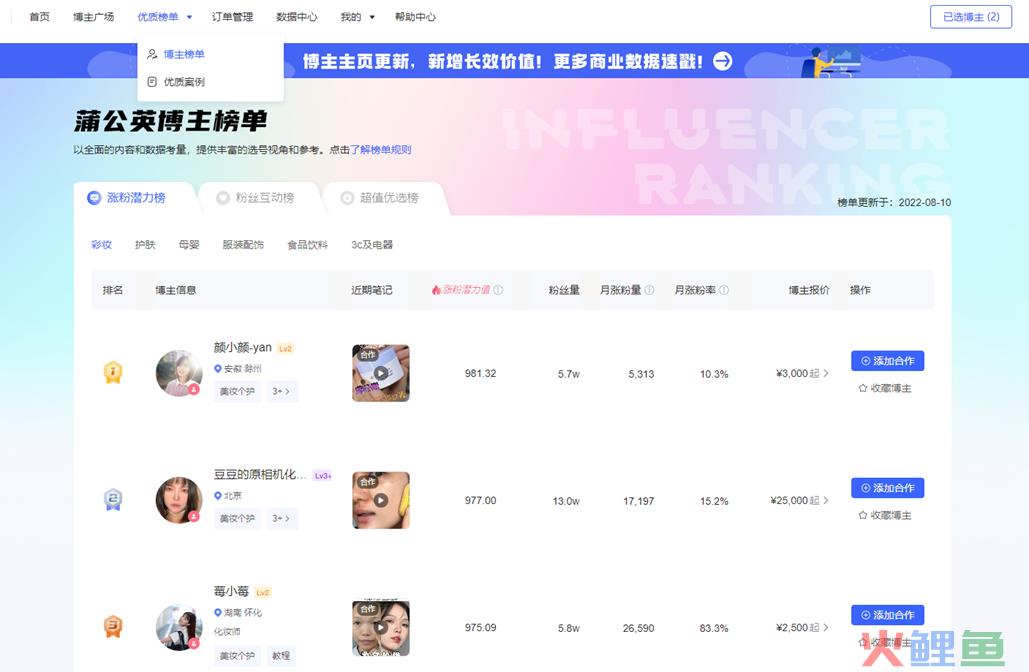Click the 教程 tag under 莓小莓

(x=281, y=656)
